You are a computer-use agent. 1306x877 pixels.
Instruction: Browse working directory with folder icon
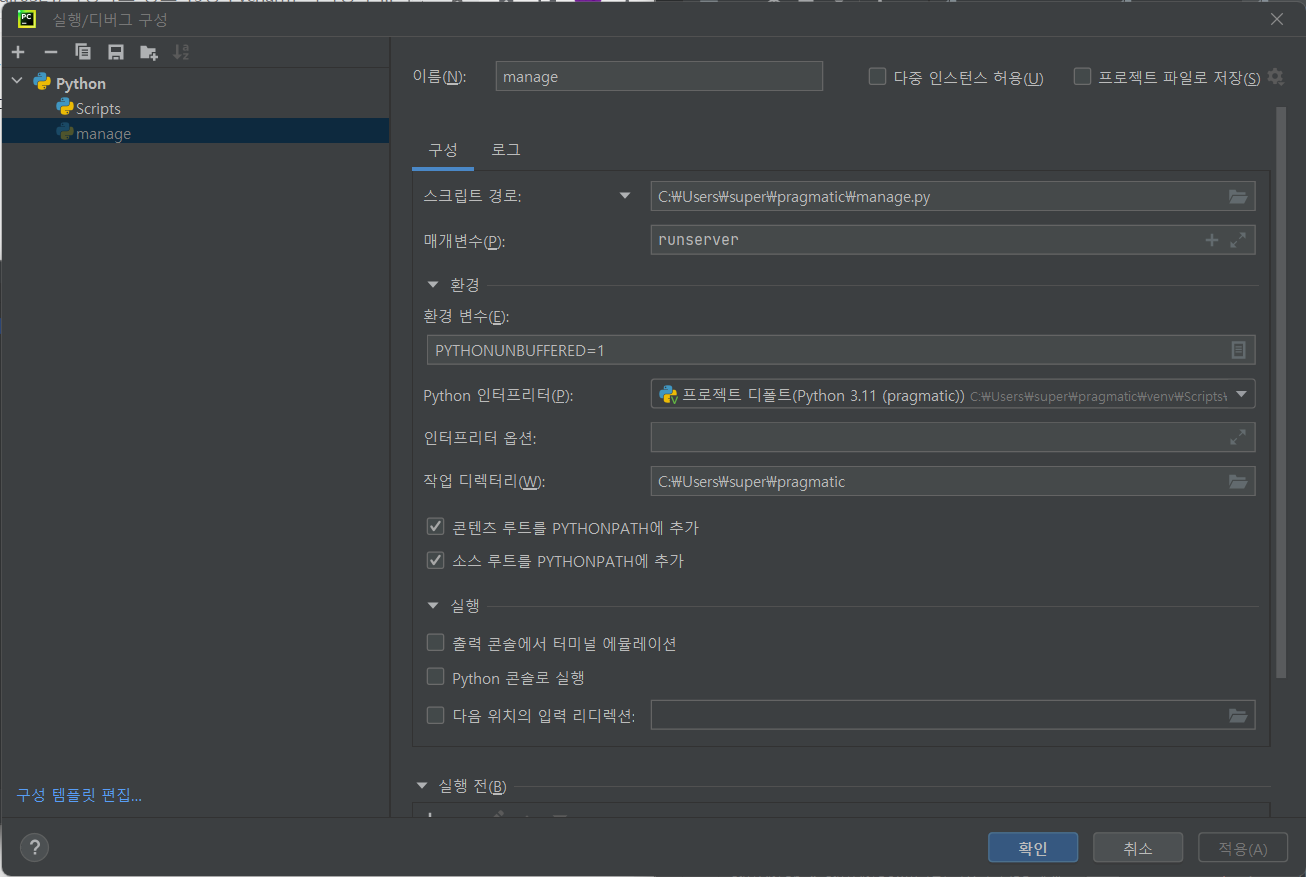pyautogui.click(x=1238, y=482)
